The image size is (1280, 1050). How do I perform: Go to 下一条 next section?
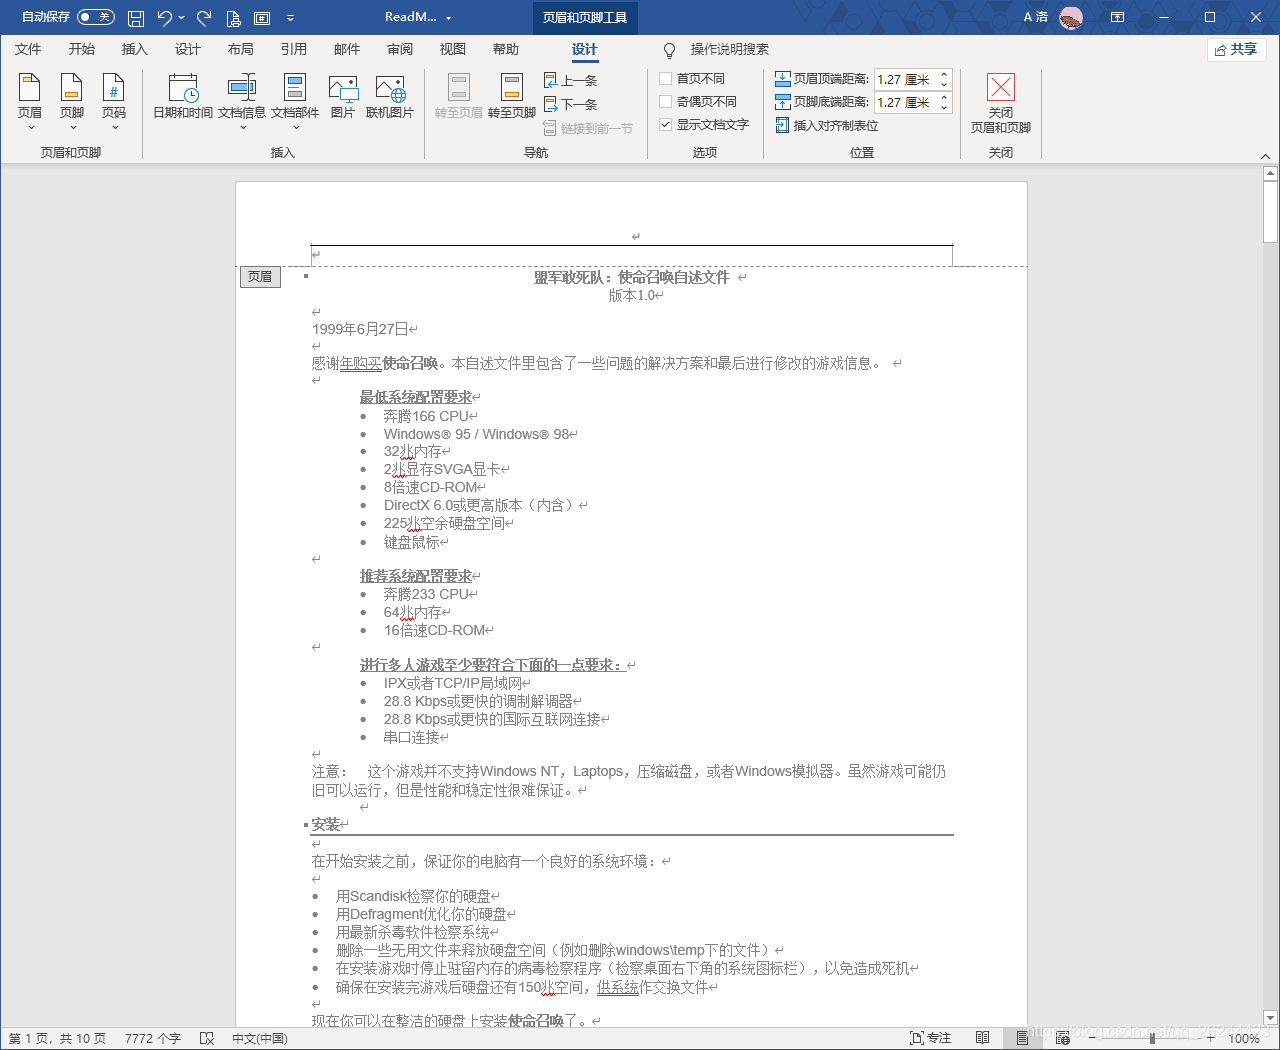571,104
